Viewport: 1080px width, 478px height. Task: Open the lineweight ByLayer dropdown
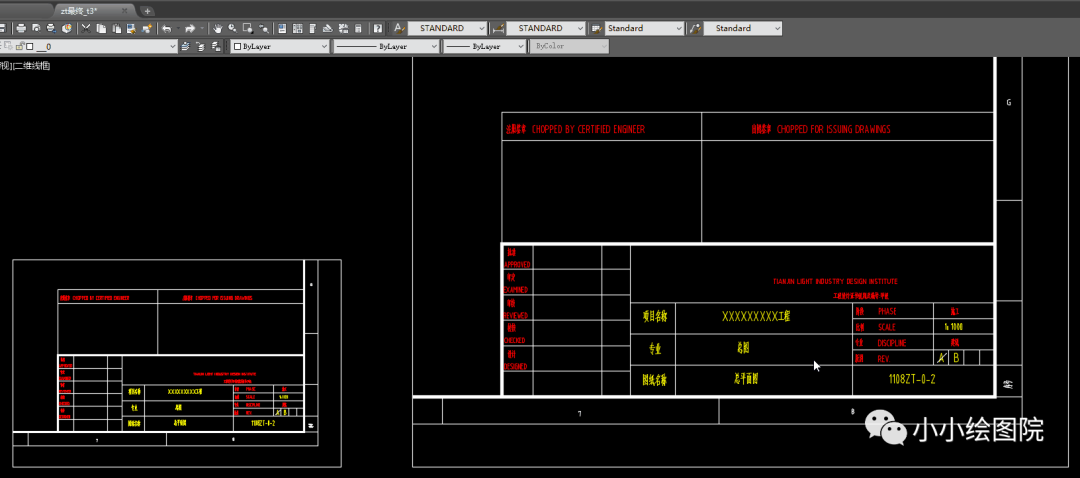point(484,46)
